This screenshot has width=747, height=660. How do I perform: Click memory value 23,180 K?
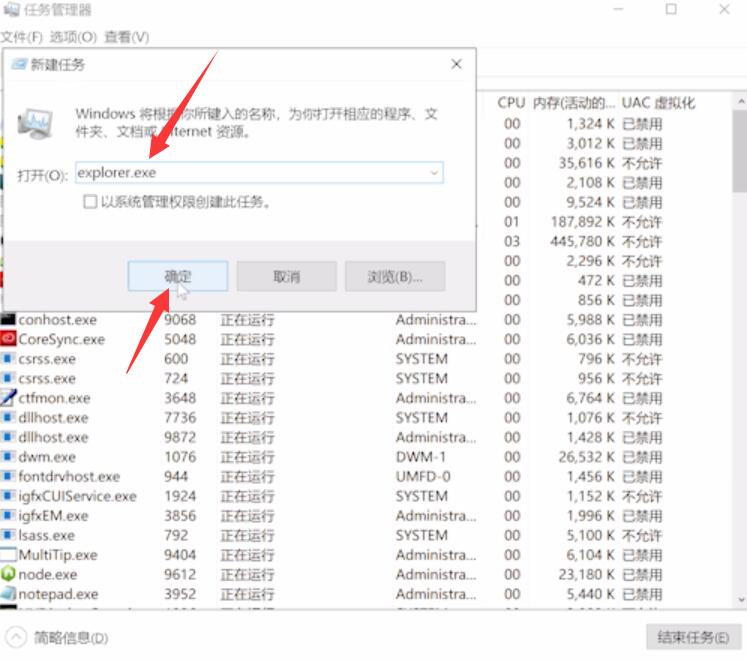[586, 574]
